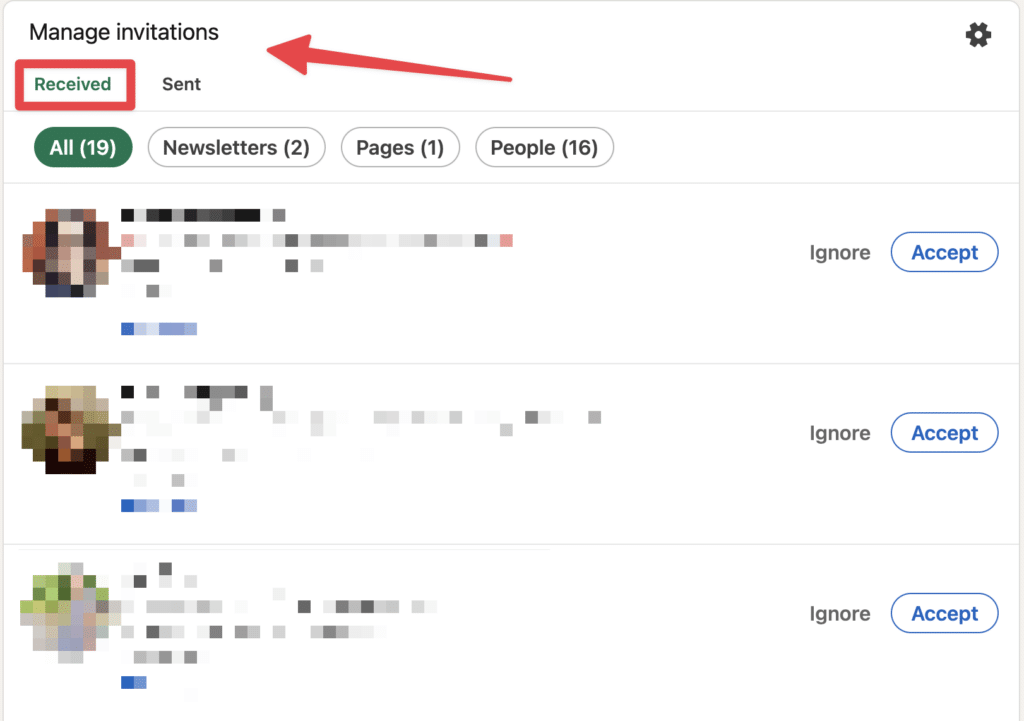
Task: Ignore the second invitation
Action: pos(839,432)
